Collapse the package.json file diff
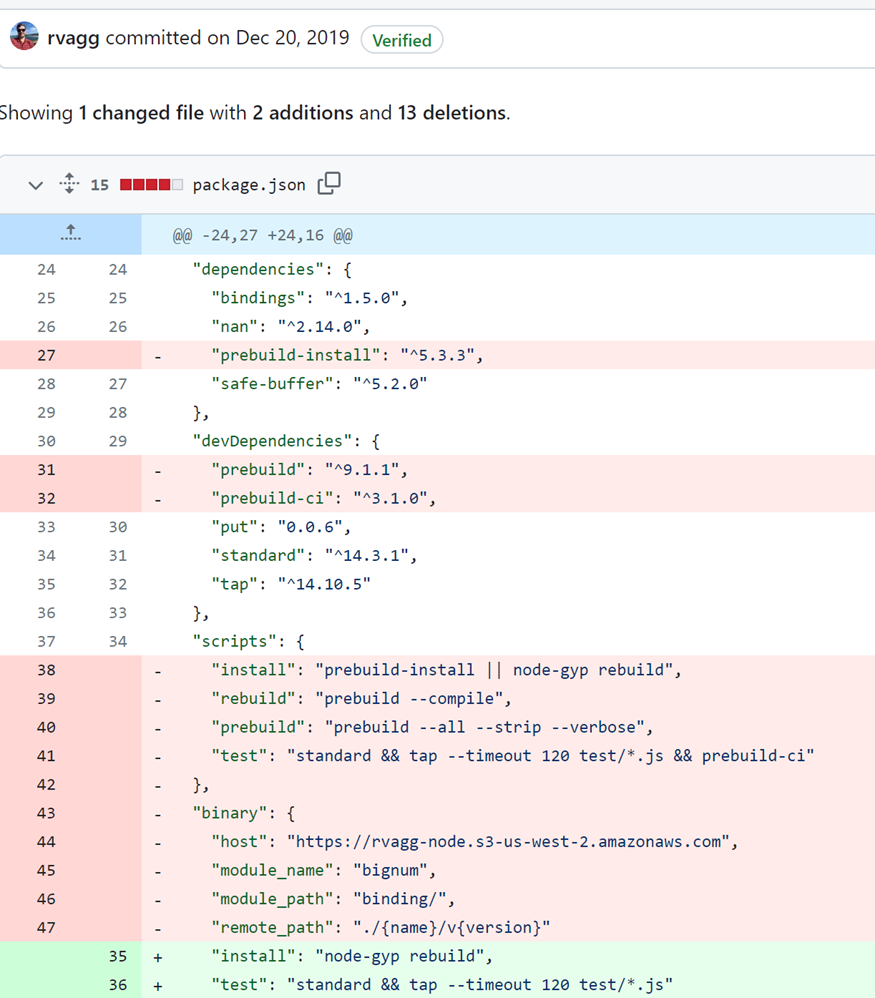 point(36,185)
